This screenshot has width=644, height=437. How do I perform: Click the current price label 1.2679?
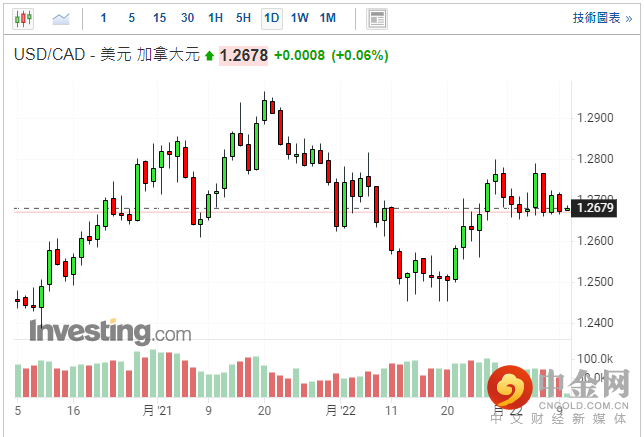(x=597, y=209)
